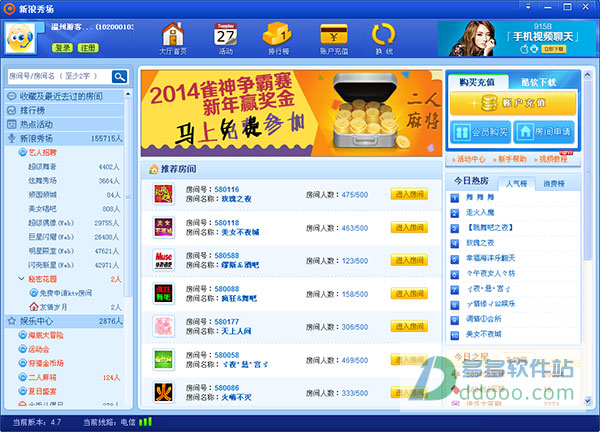Click room 580088 thumbnail icon
This screenshot has width=600, height=432.
point(164,293)
